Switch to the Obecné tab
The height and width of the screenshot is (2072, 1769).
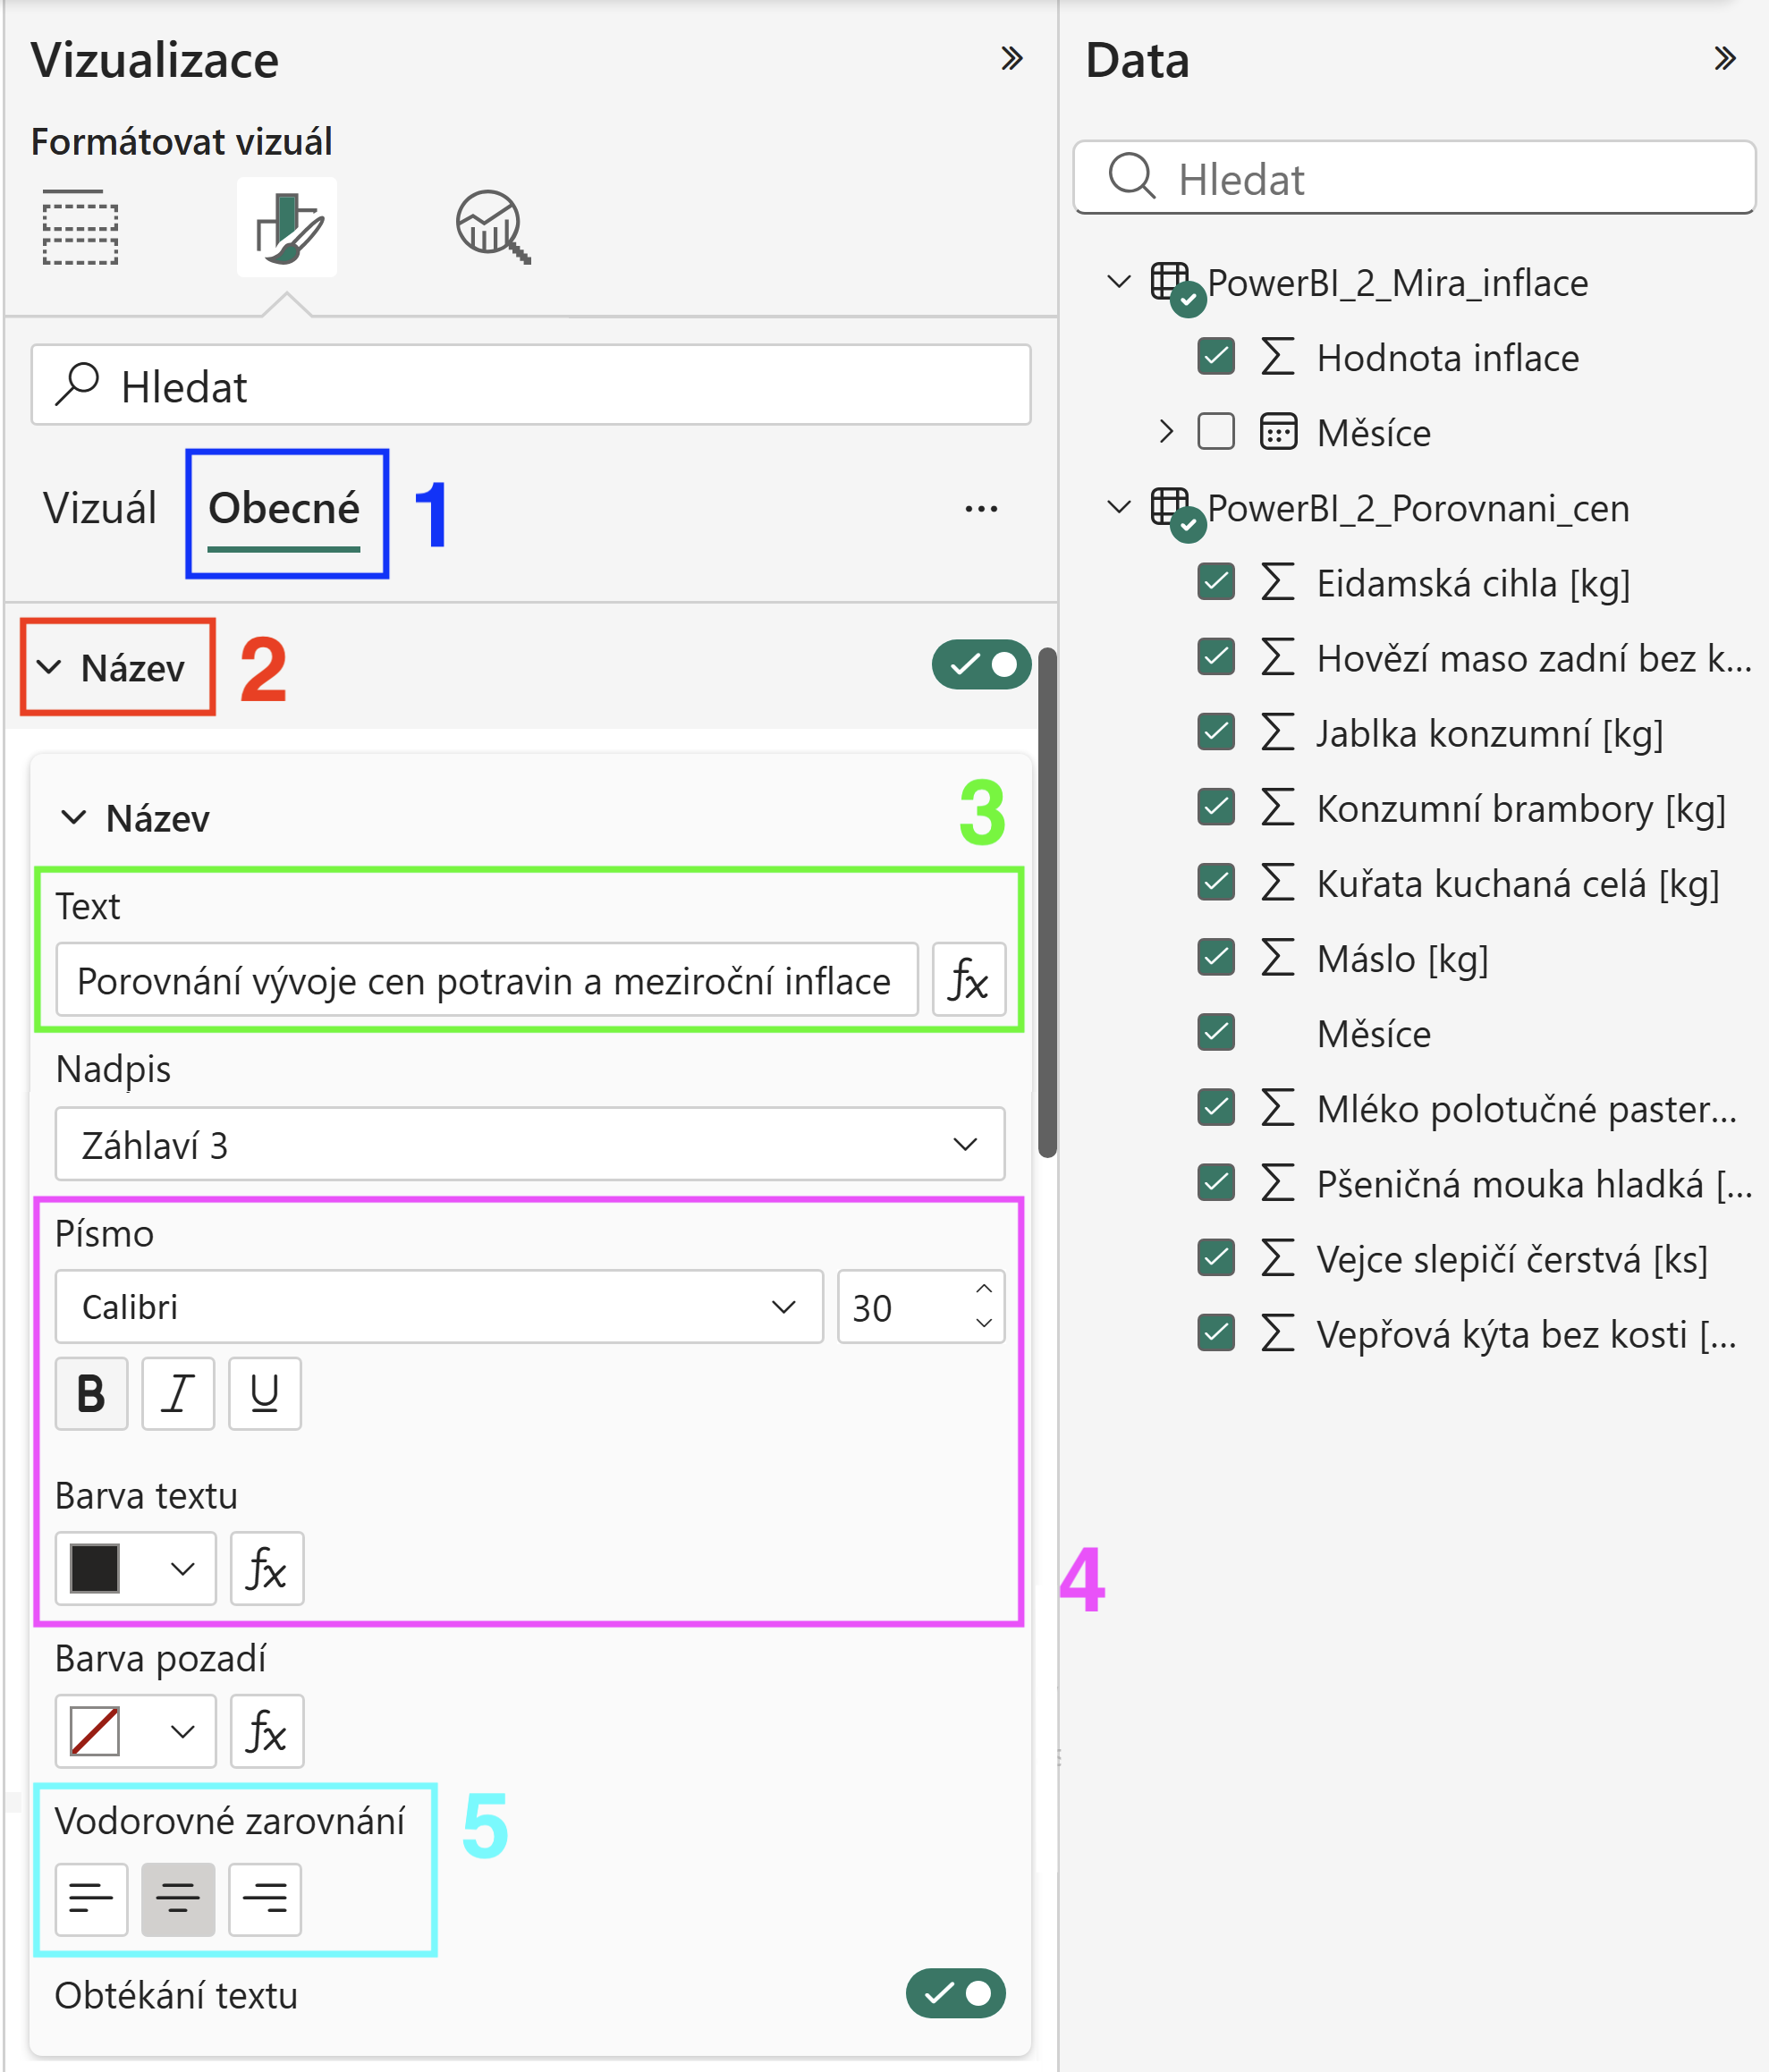284,508
